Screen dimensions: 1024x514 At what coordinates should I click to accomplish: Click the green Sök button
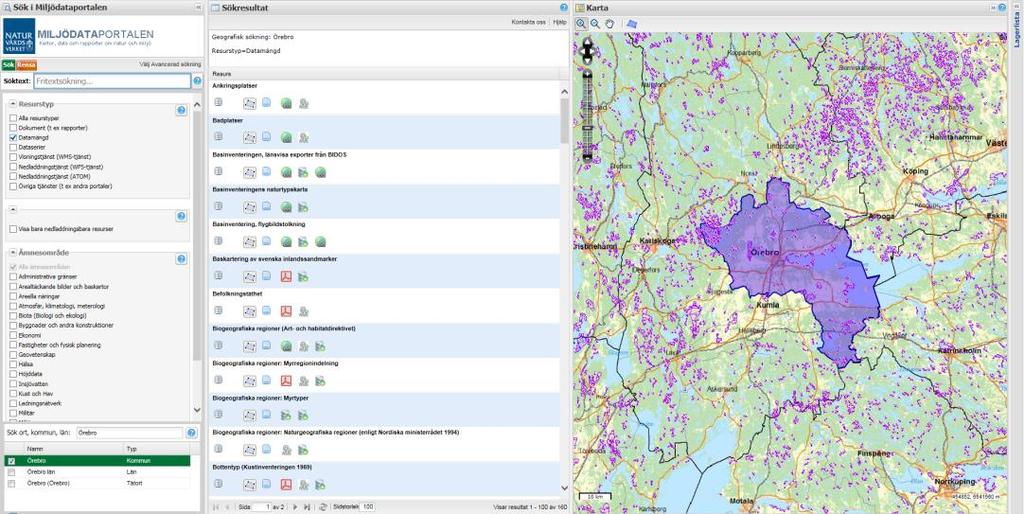click(x=9, y=65)
